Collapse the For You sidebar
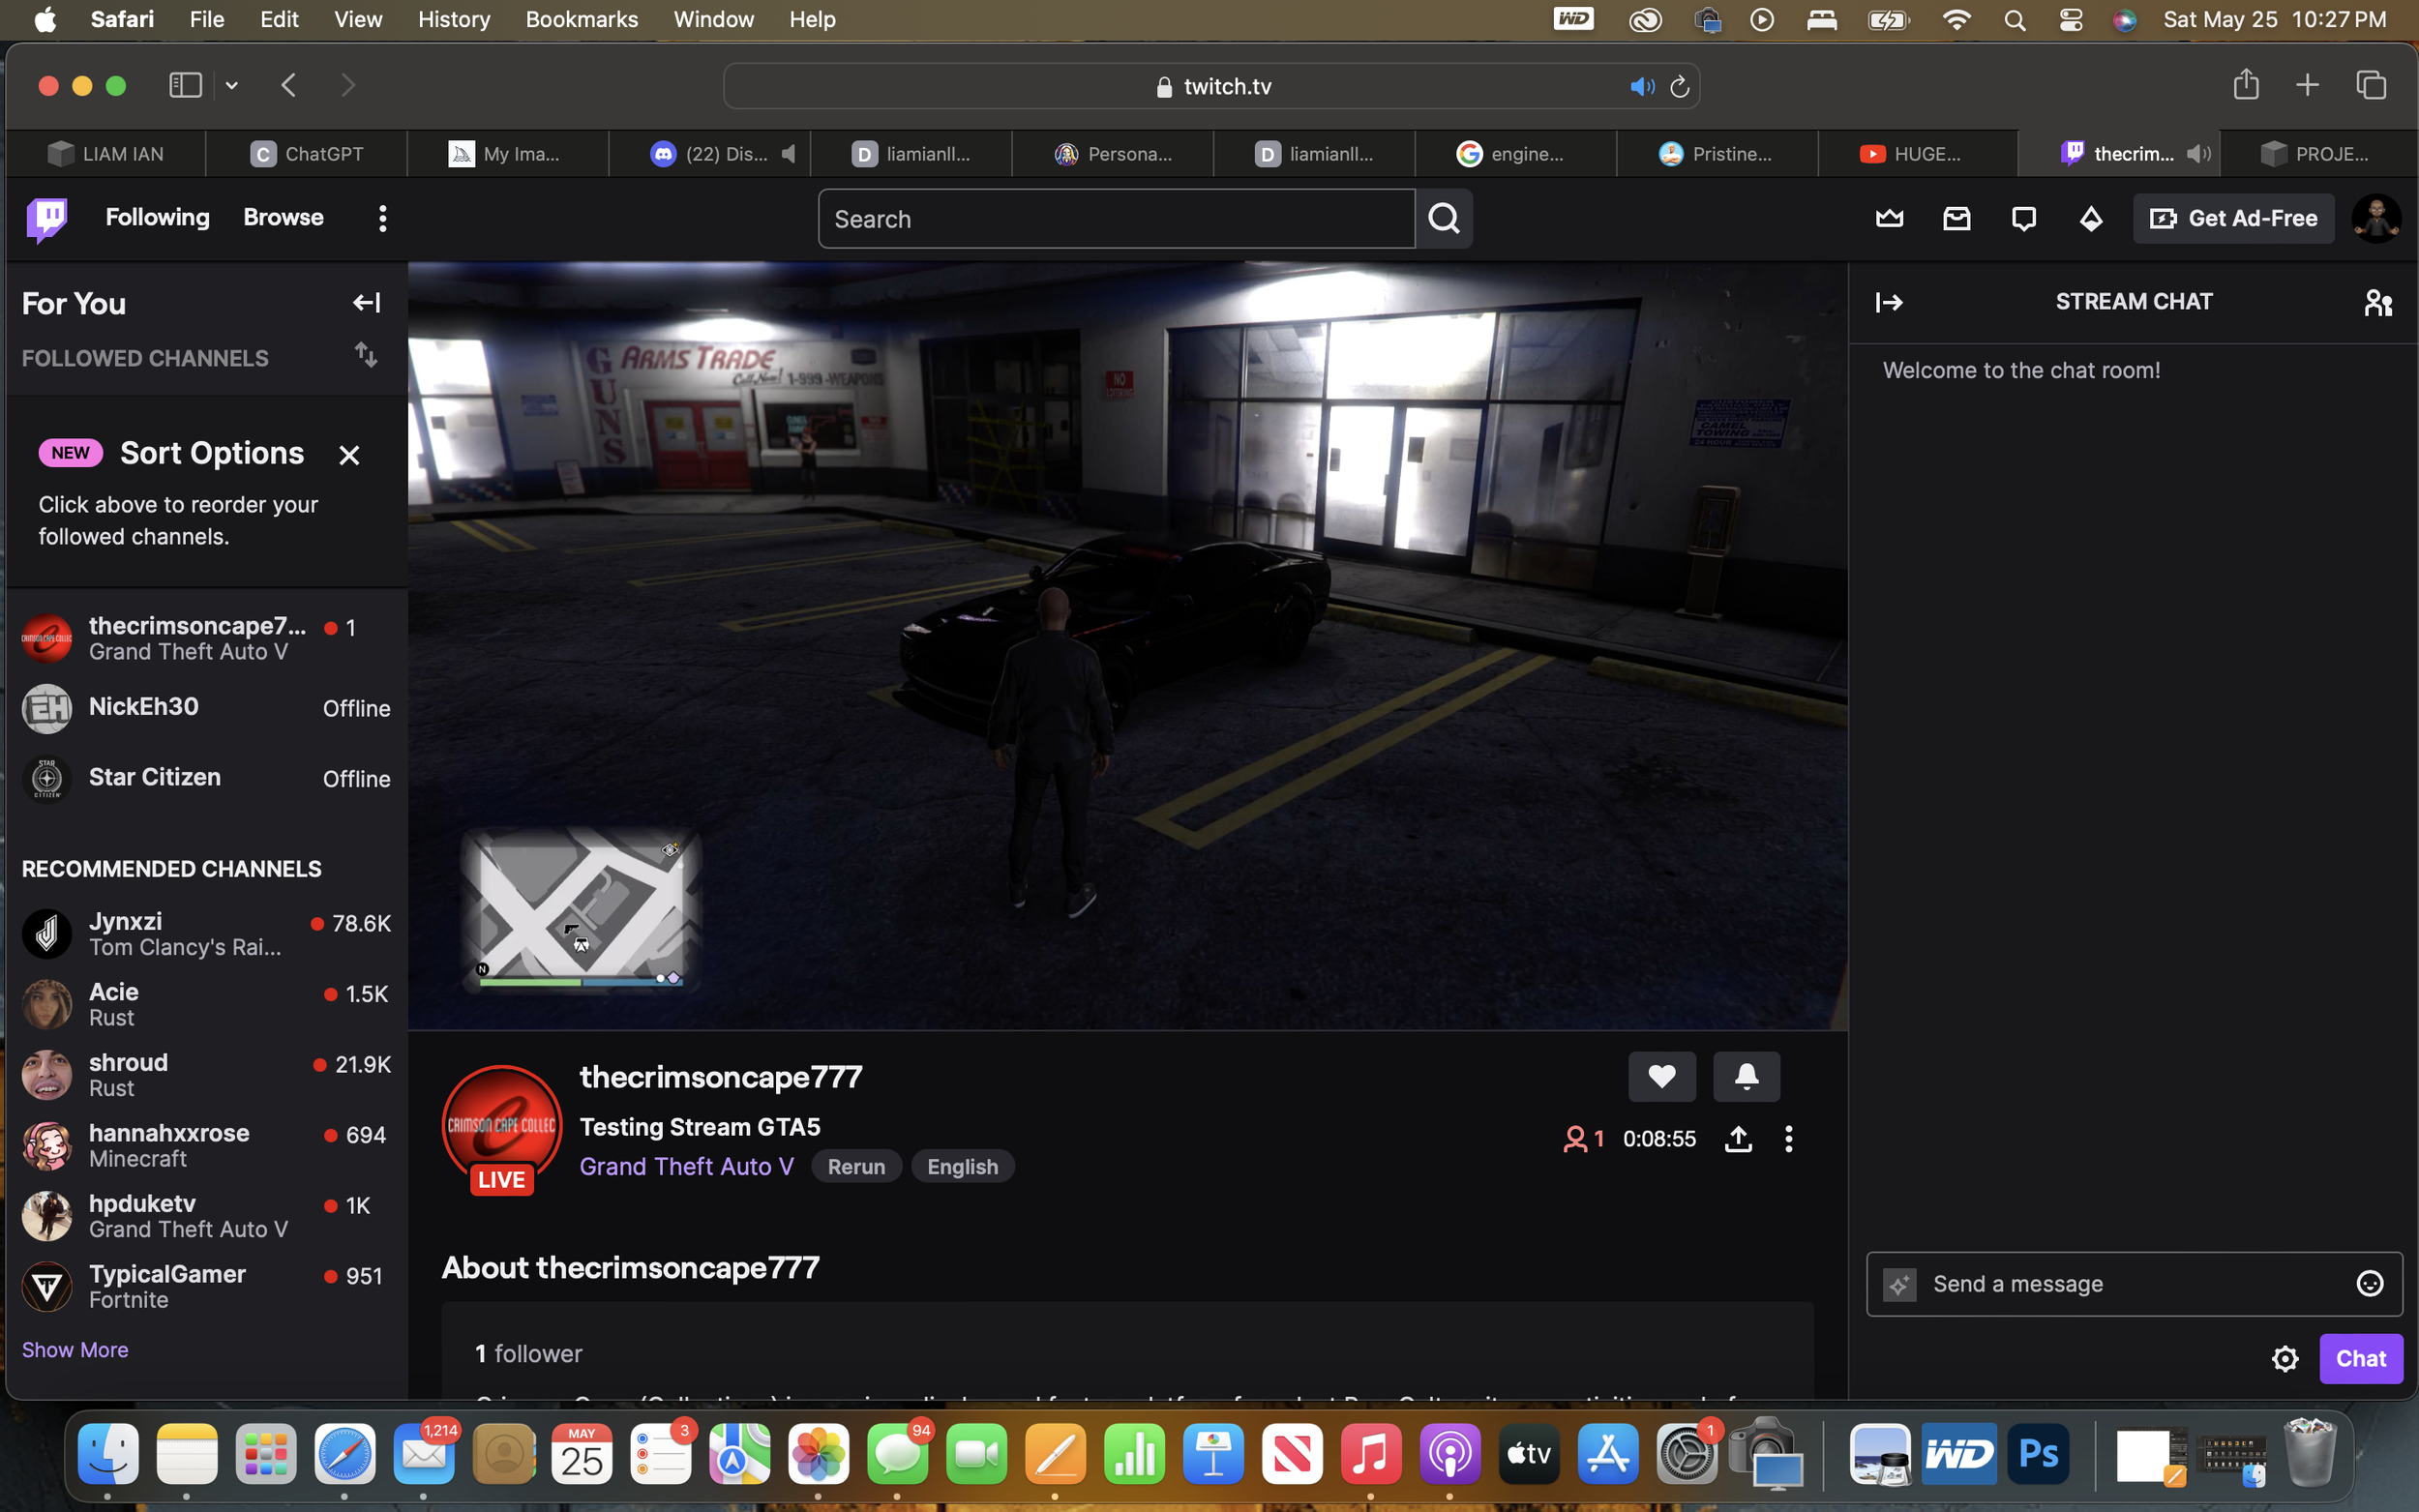This screenshot has width=2419, height=1512. coord(366,302)
